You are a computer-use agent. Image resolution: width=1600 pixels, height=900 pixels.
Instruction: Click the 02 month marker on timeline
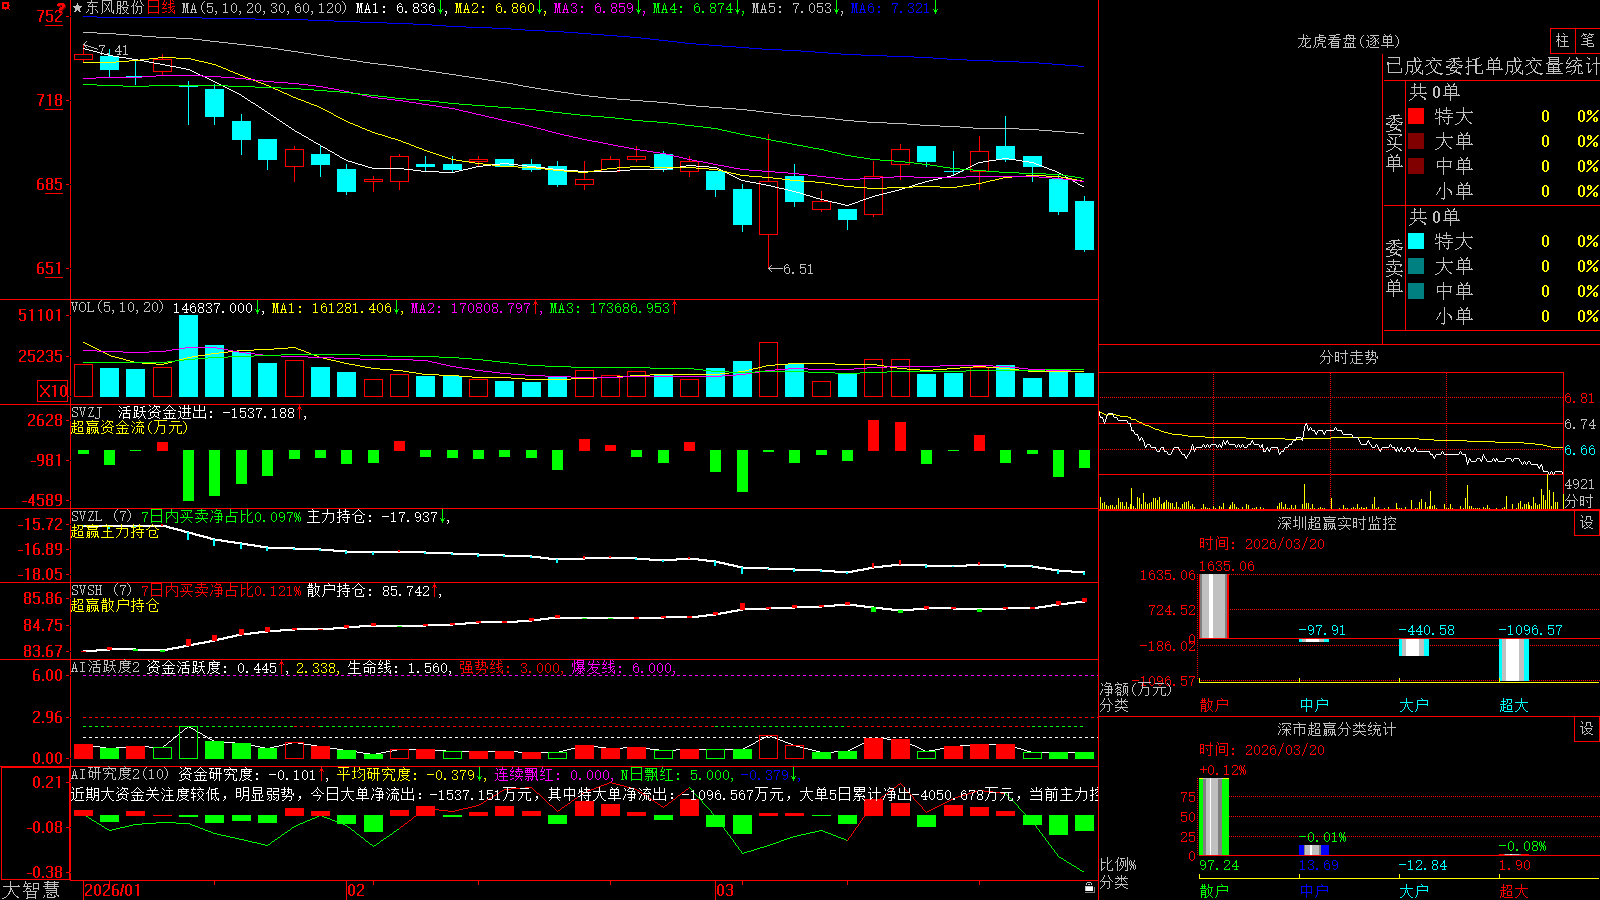click(x=356, y=890)
